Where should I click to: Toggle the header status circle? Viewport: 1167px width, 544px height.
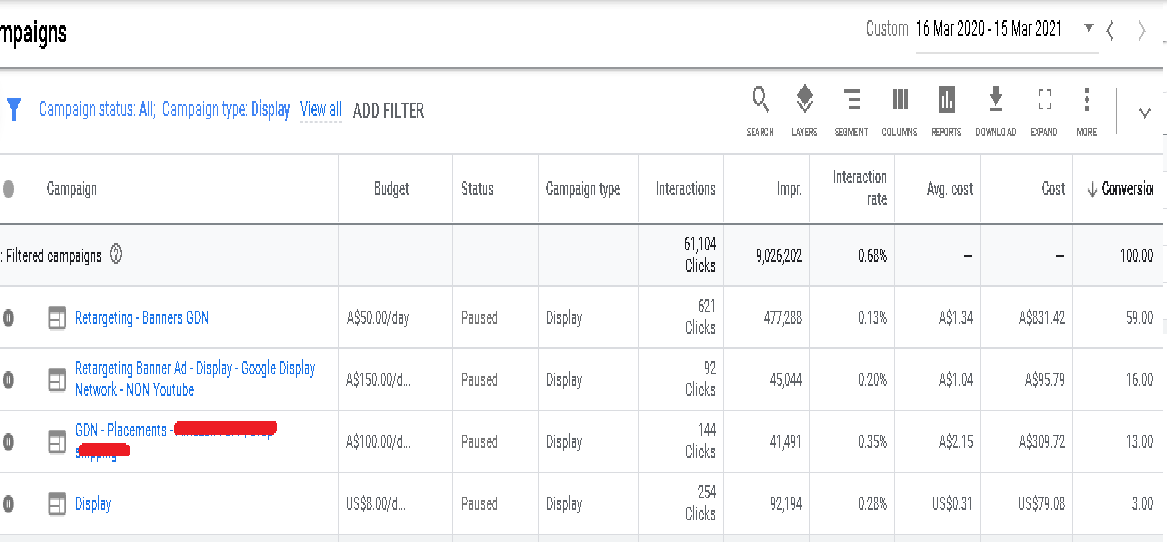(x=8, y=189)
